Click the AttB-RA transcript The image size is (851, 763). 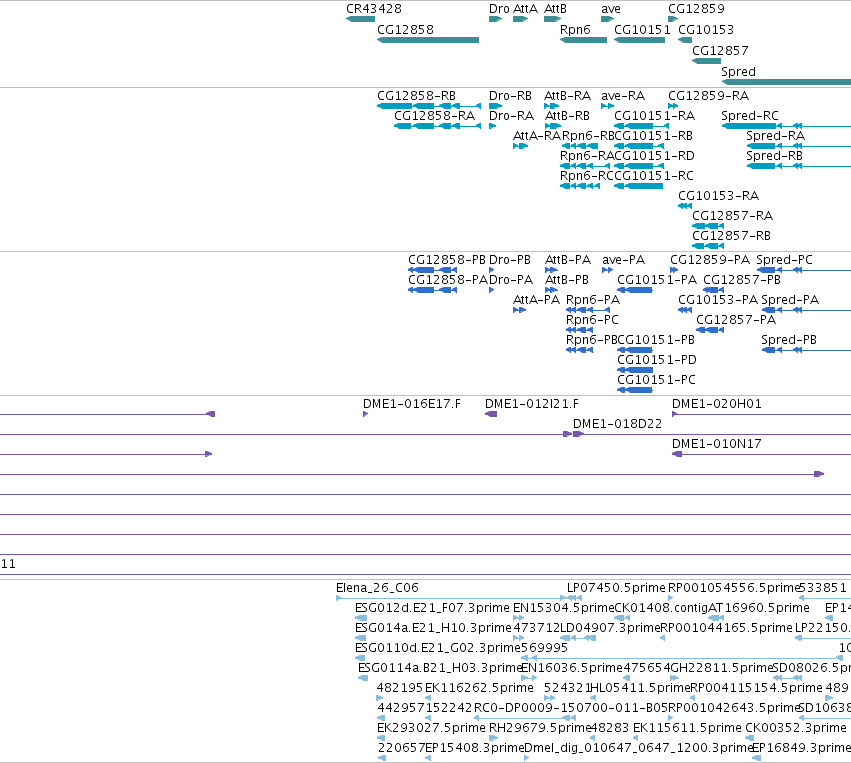(551, 106)
